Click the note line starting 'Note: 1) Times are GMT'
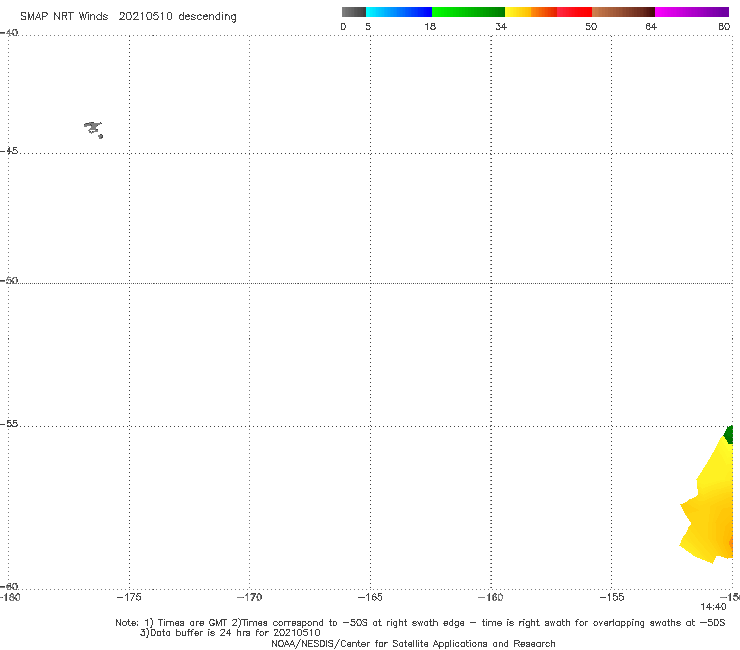This screenshot has height=650, width=740. 420,623
